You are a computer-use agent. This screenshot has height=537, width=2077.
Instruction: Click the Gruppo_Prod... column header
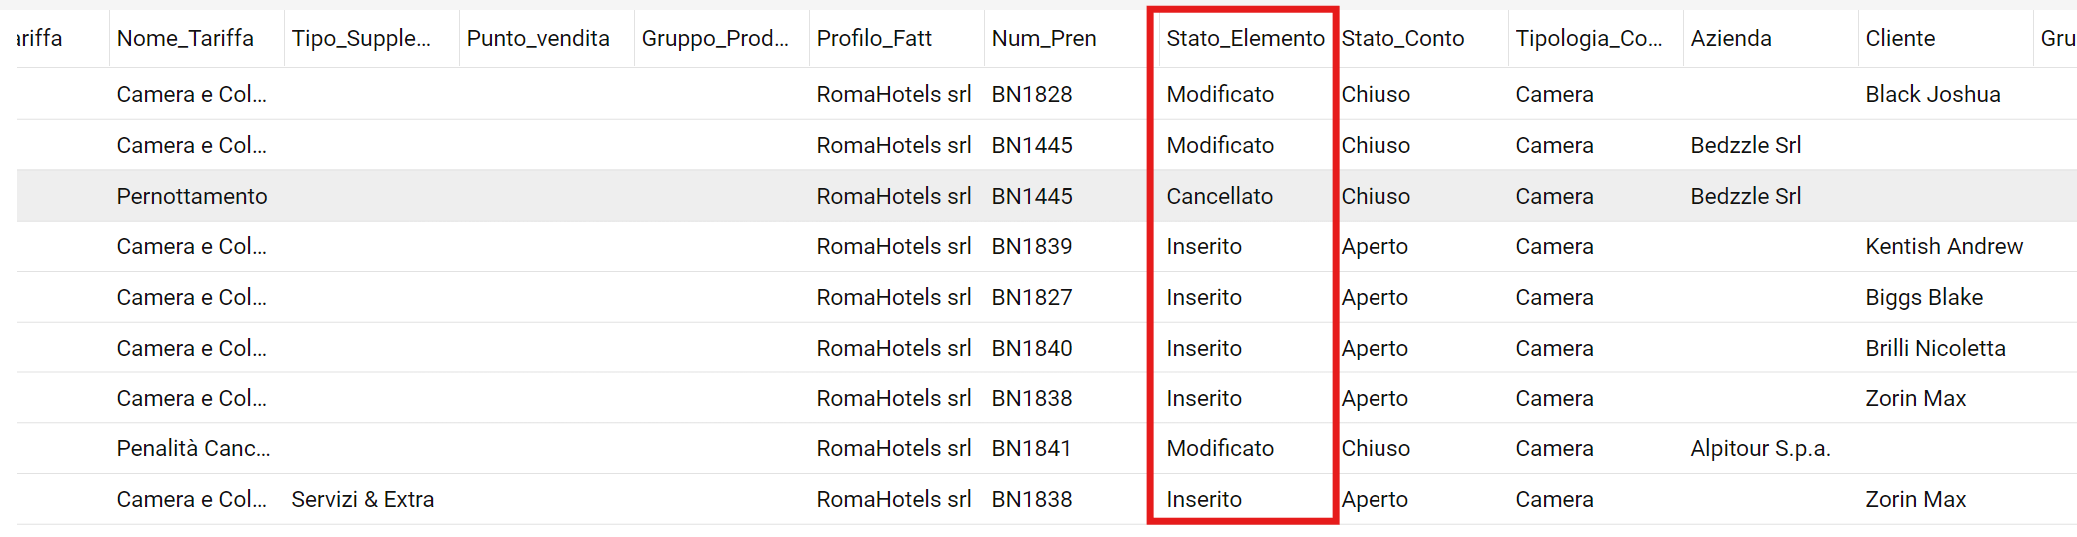tap(715, 39)
